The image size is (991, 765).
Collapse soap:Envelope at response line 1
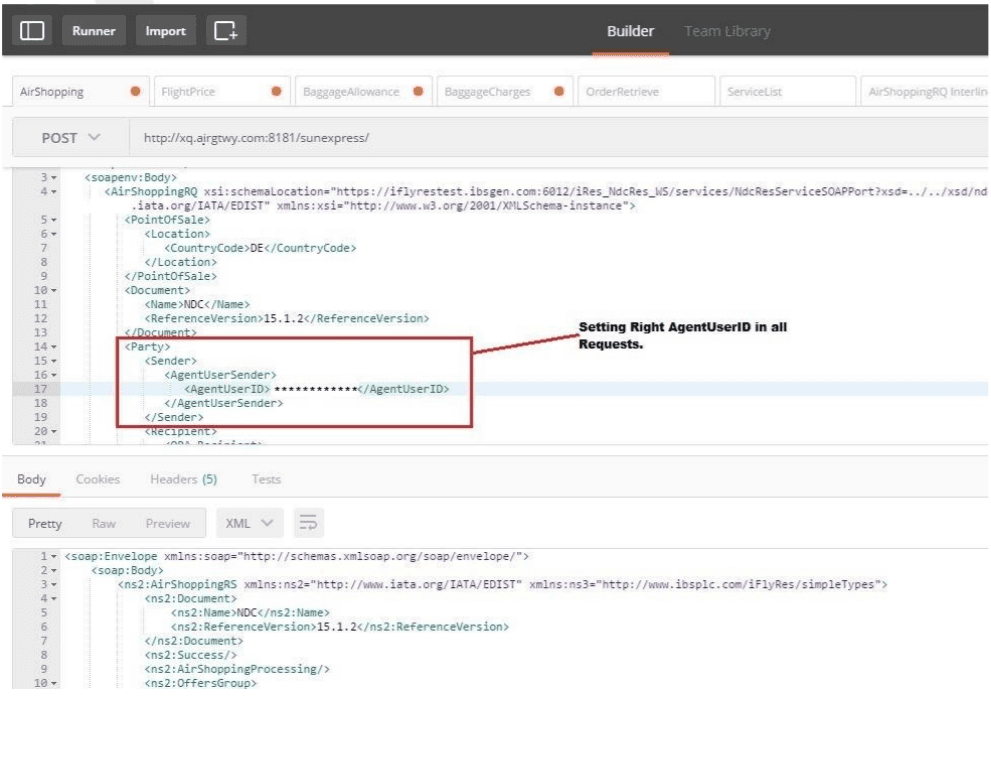(x=54, y=556)
